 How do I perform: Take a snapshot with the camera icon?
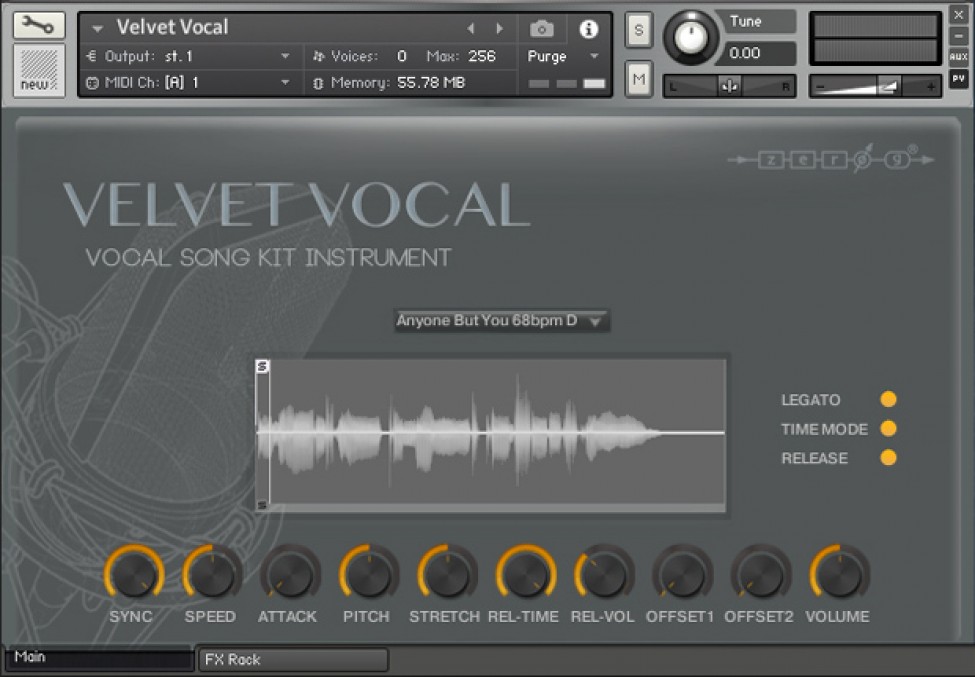coord(541,29)
